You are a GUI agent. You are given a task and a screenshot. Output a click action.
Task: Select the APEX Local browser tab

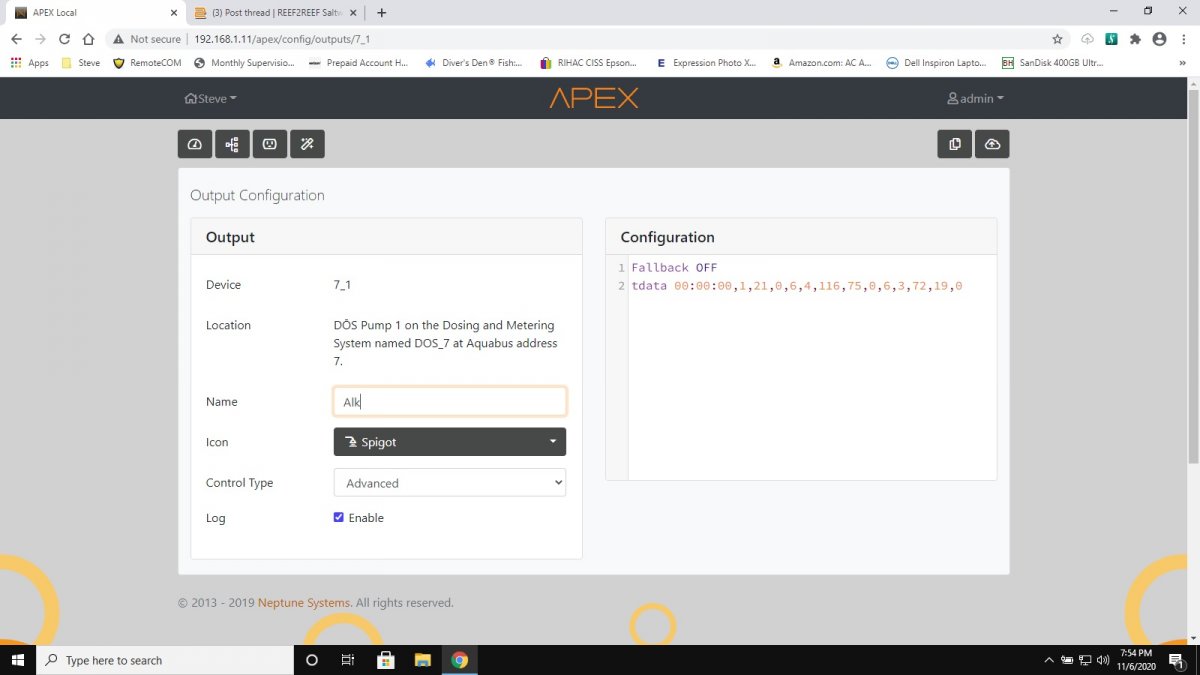coord(95,13)
